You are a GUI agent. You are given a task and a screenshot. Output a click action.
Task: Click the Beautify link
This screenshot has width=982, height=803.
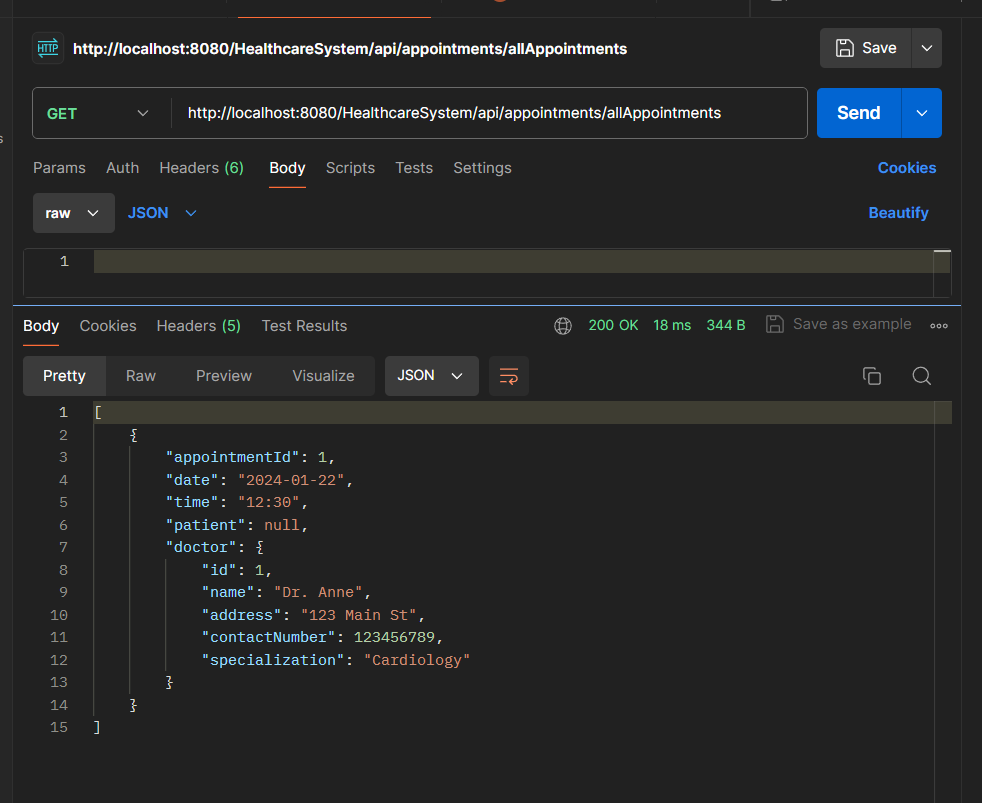pyautogui.click(x=898, y=213)
